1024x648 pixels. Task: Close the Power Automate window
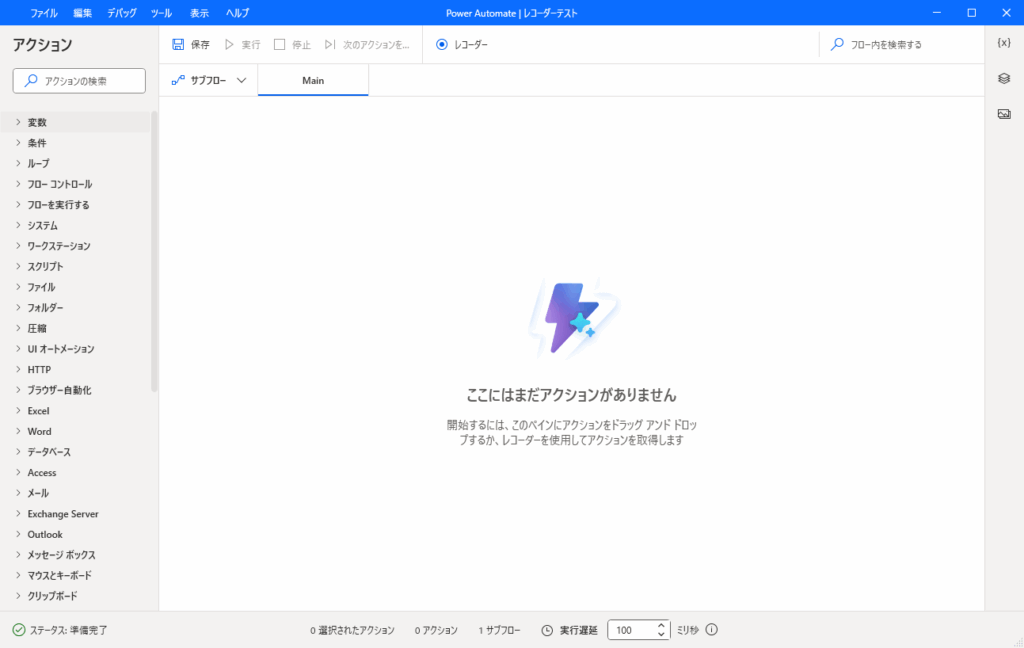point(1006,12)
